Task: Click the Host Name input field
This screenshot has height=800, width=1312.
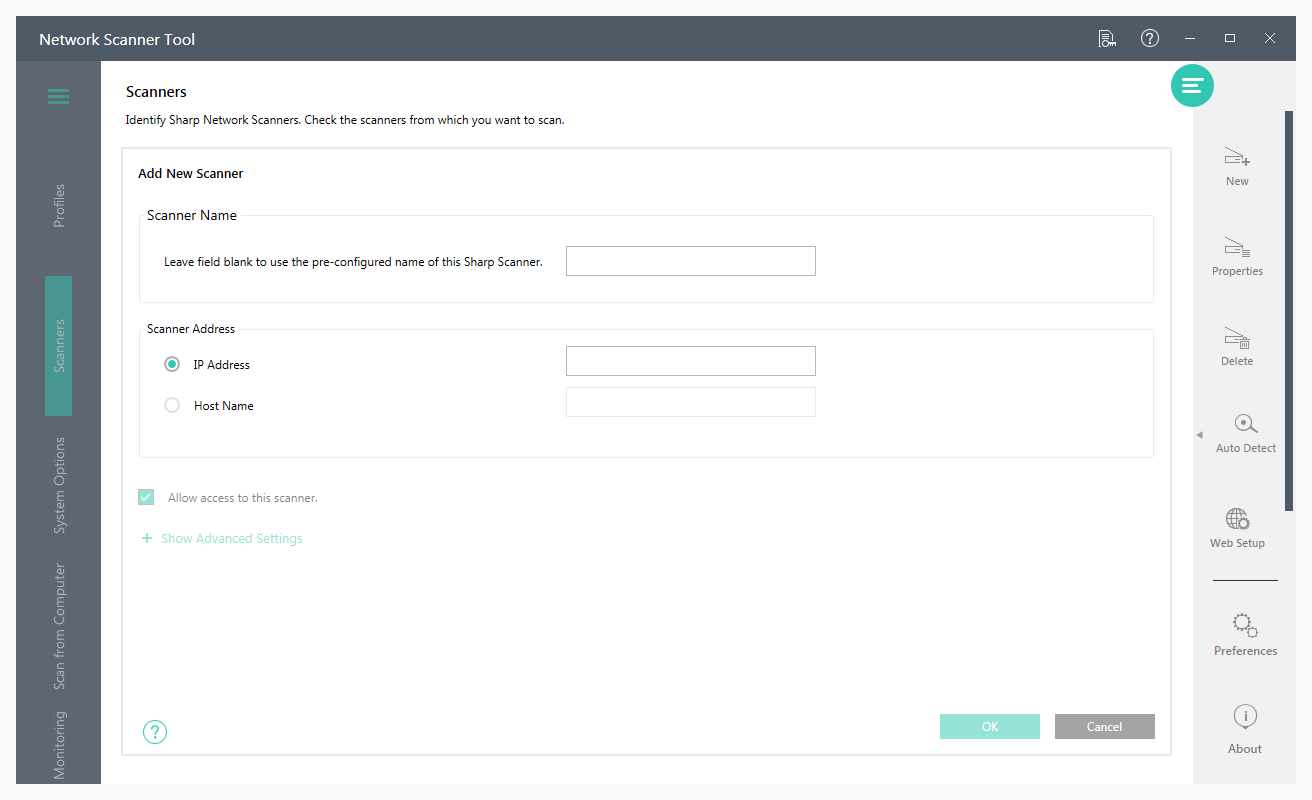Action: coord(691,402)
